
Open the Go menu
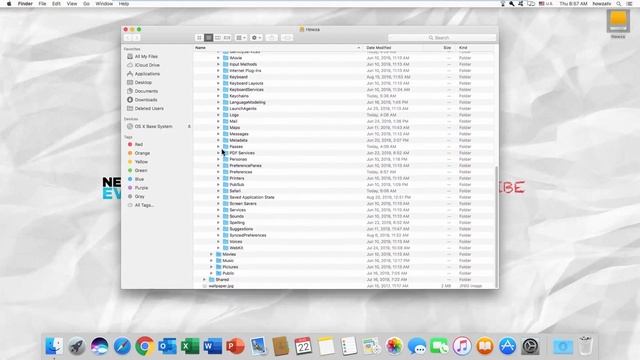click(86, 4)
